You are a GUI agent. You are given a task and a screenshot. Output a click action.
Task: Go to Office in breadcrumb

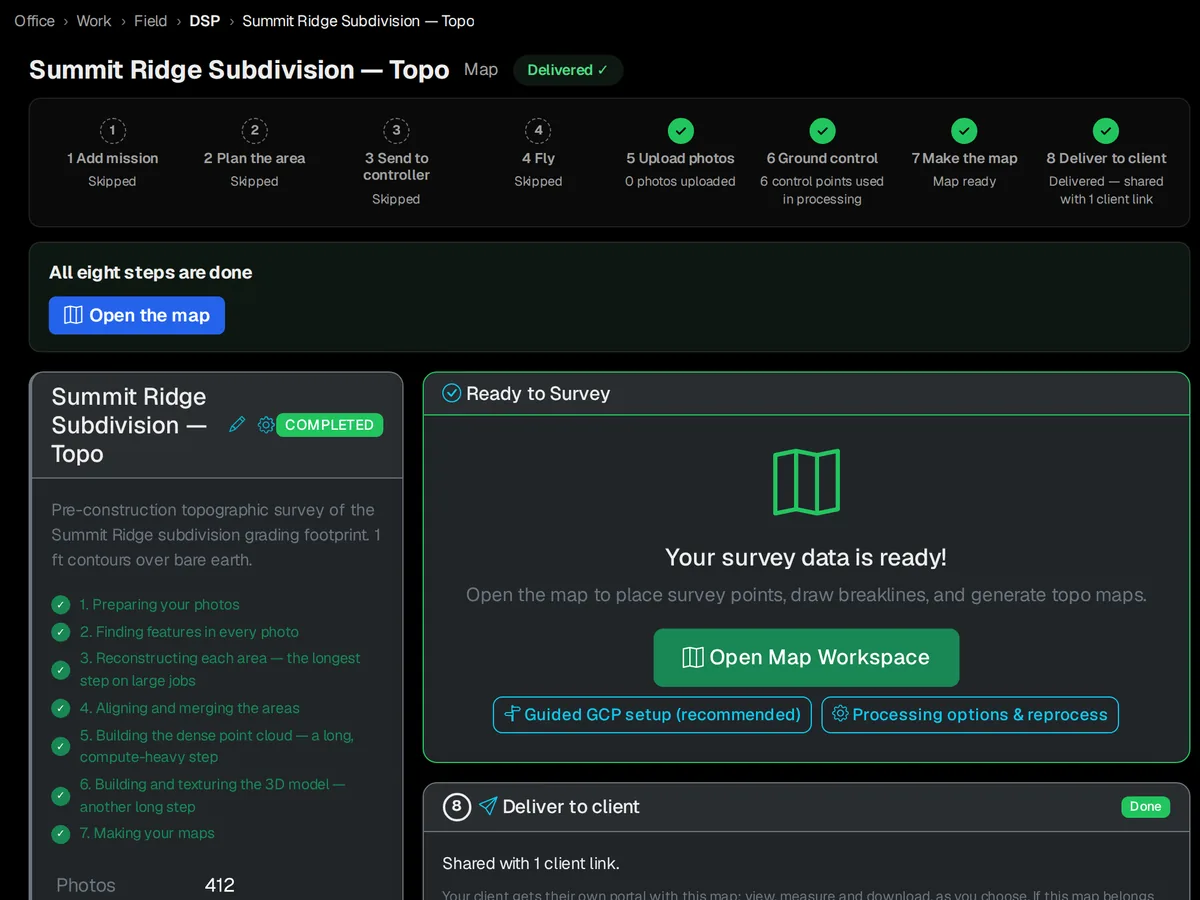(34, 21)
